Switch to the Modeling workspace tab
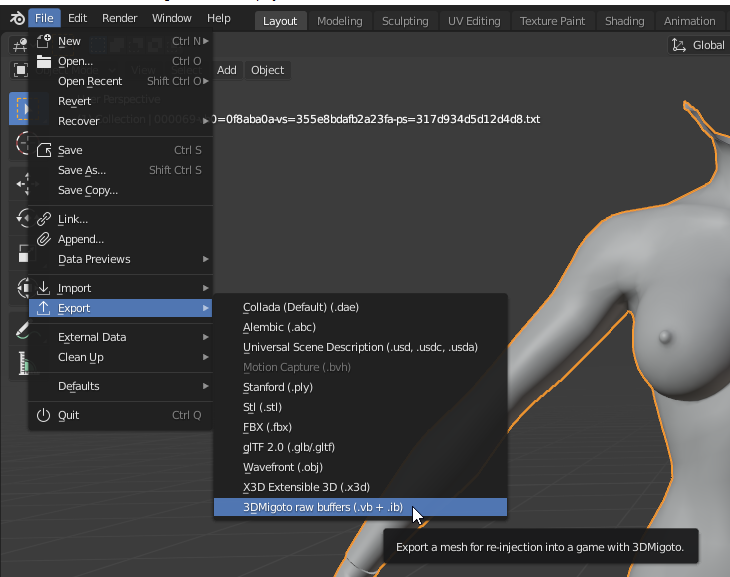The width and height of the screenshot is (730, 577). point(339,21)
